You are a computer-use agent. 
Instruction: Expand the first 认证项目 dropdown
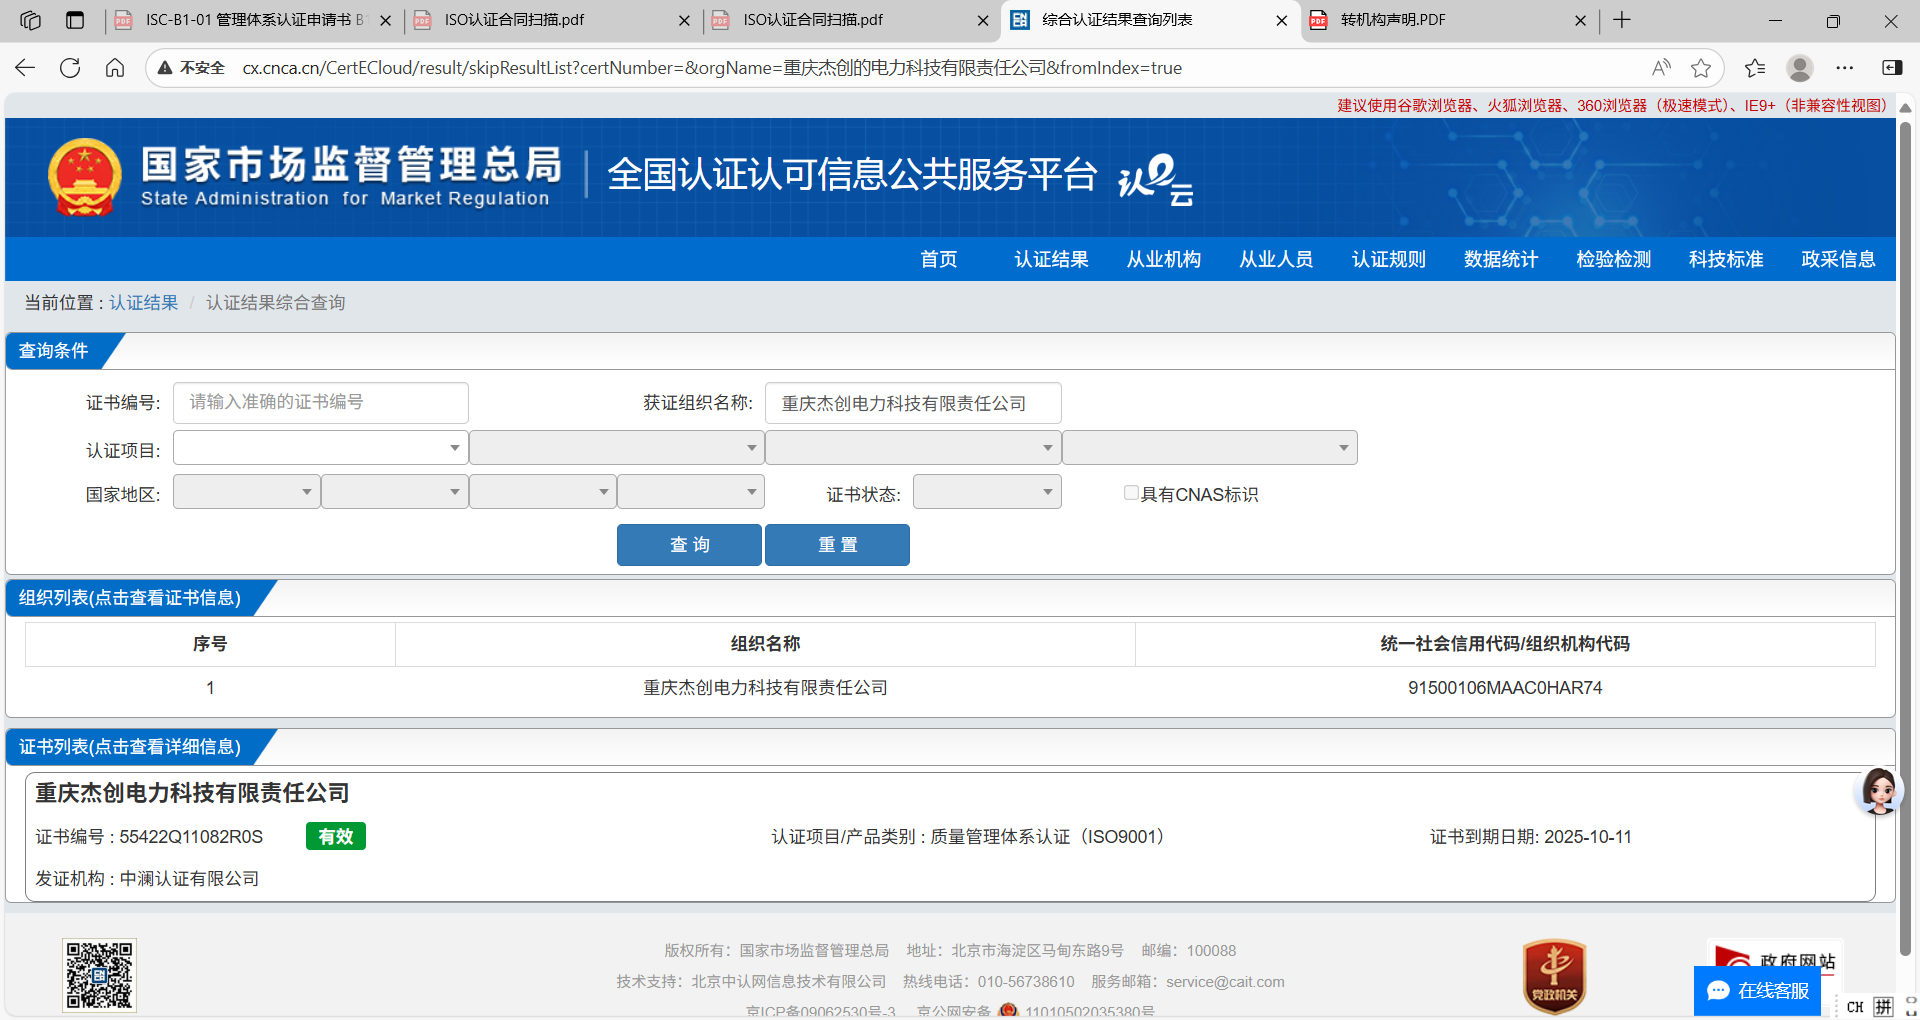tap(320, 448)
